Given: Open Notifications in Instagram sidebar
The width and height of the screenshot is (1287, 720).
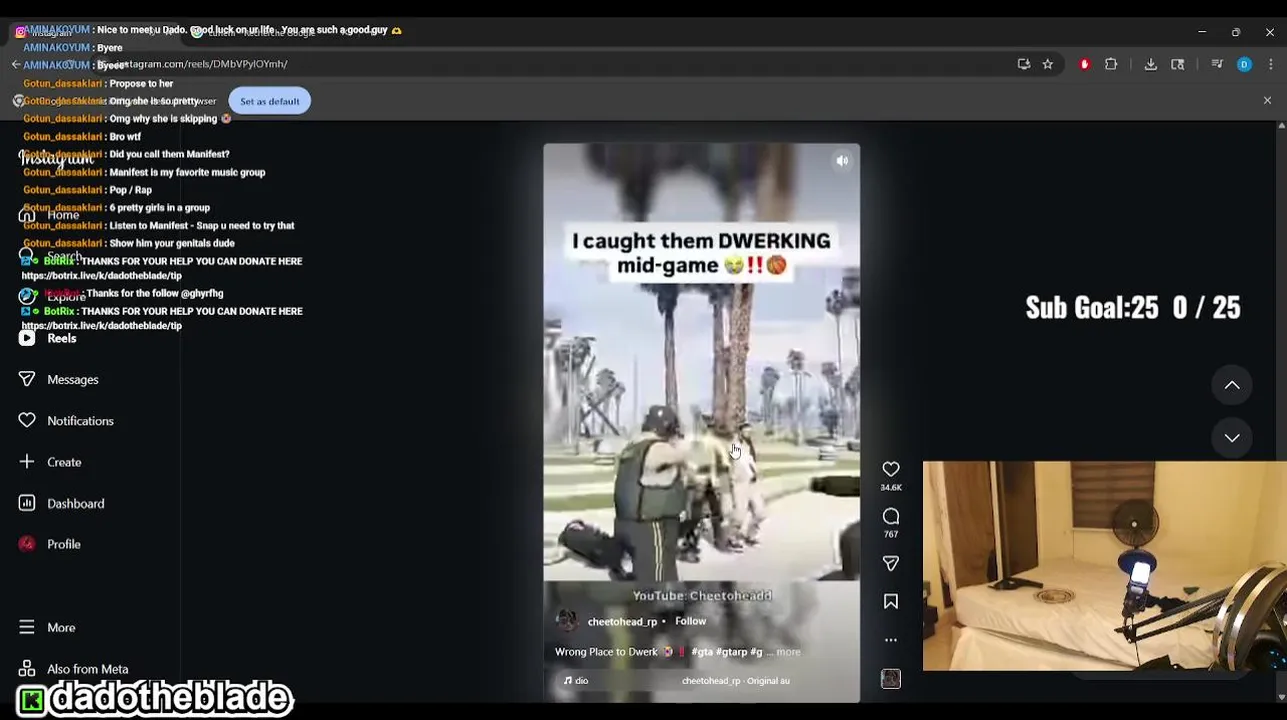Looking at the screenshot, I should tap(80, 421).
